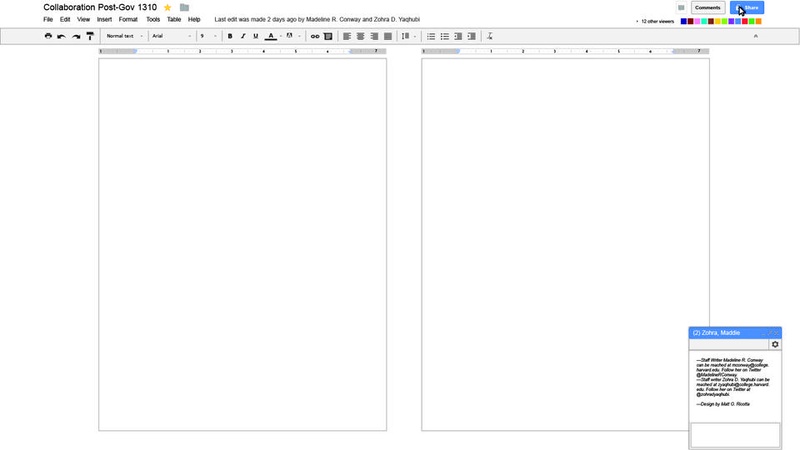Viewport: 800px width, 450px height.
Task: Clear formatting with the Tx icon
Action: (x=489, y=36)
